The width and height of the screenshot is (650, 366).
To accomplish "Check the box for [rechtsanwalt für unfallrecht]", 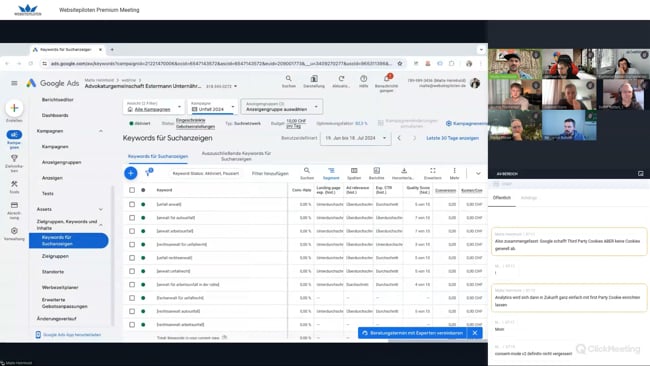I will (x=132, y=245).
